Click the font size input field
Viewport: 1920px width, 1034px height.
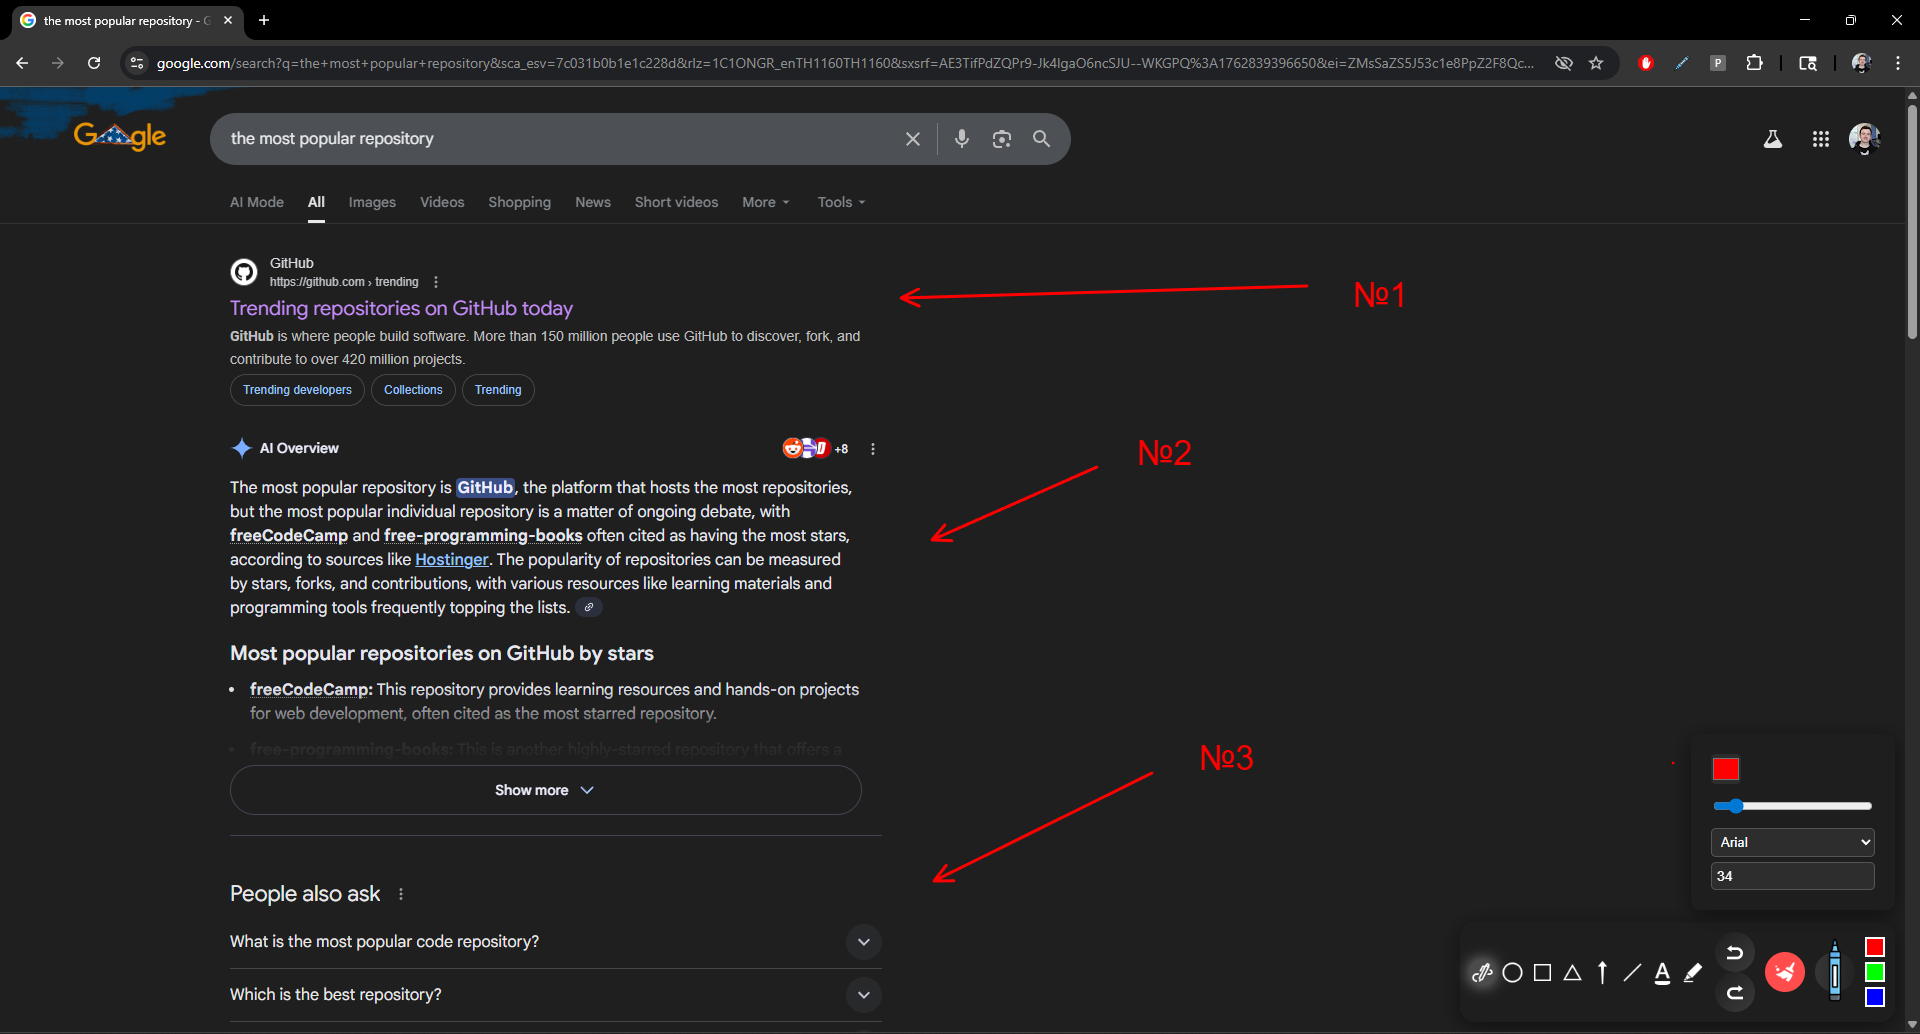click(1791, 875)
